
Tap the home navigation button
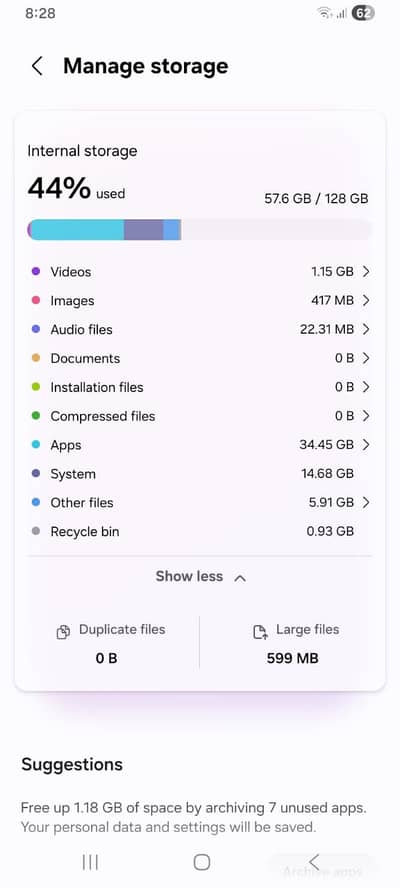(x=202, y=862)
